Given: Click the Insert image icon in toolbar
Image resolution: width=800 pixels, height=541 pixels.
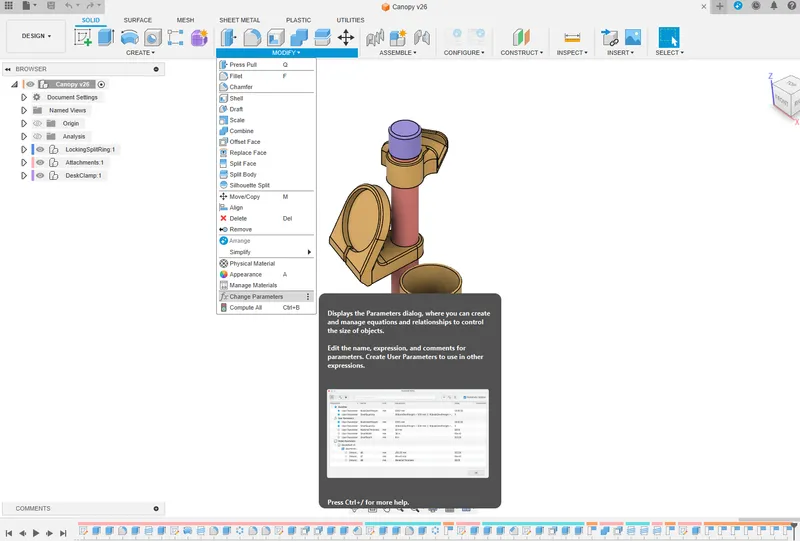Looking at the screenshot, I should point(632,37).
